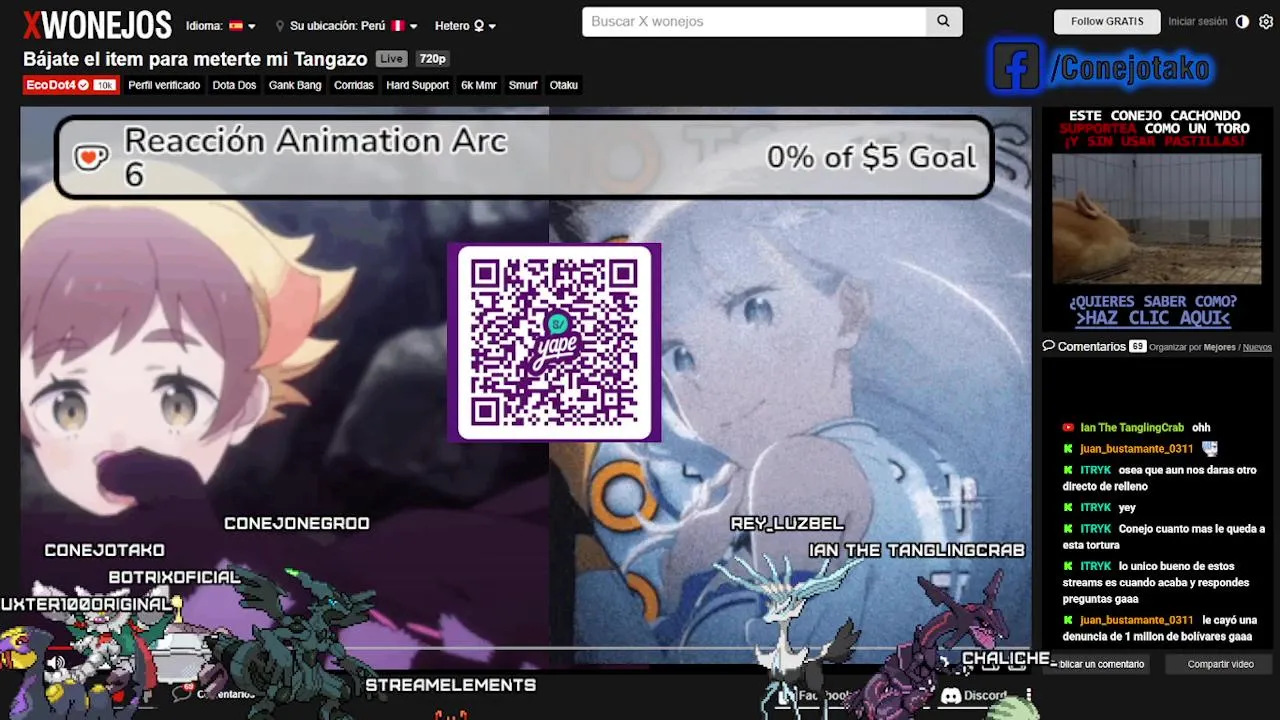The width and height of the screenshot is (1280, 720).
Task: Click the CONEJONEGROO nametag overlay
Action: [297, 523]
